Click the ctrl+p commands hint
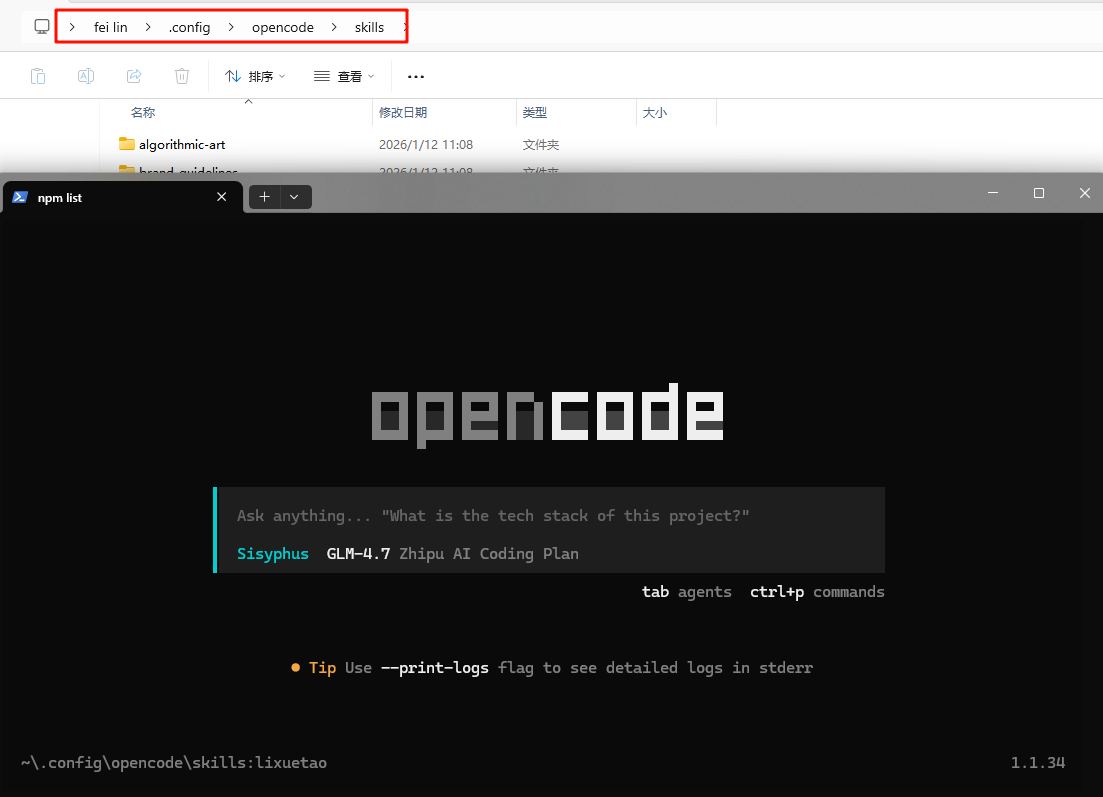 click(817, 592)
